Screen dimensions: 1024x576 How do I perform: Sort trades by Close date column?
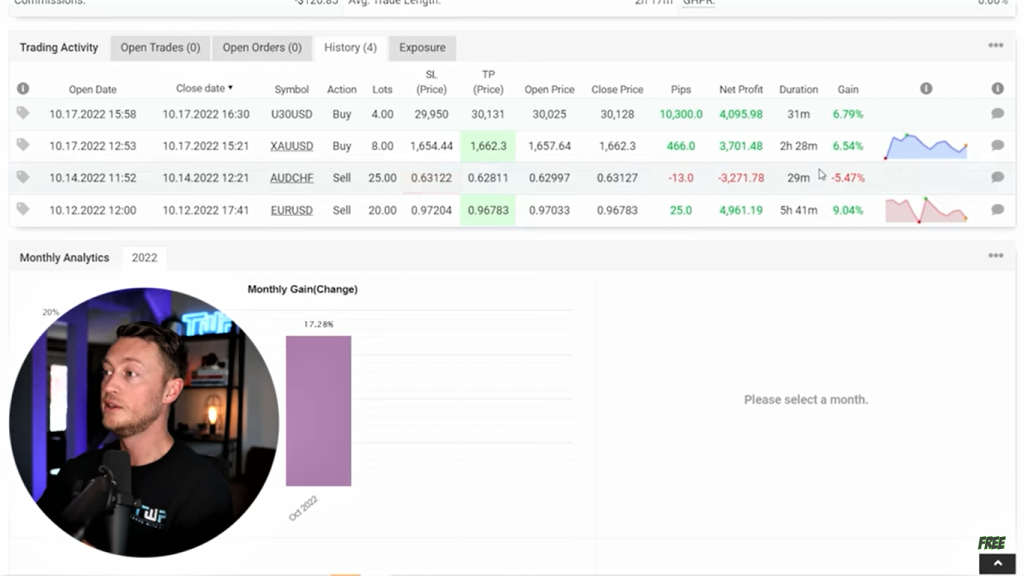pyautogui.click(x=204, y=88)
